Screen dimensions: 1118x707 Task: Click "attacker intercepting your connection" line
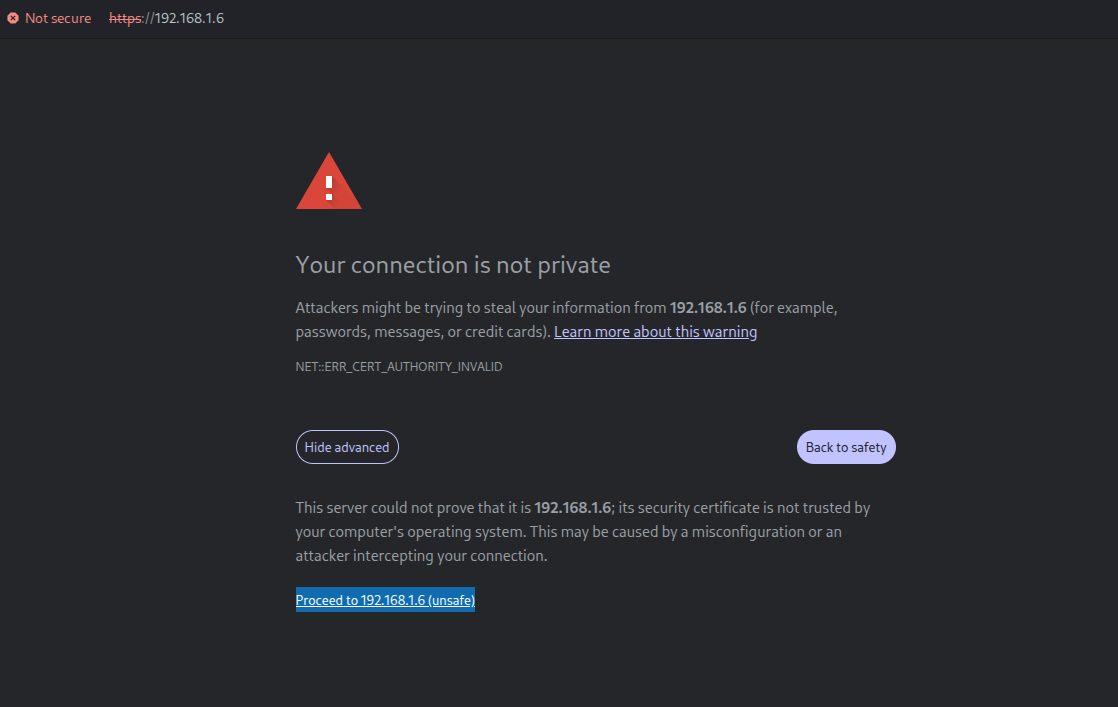pyautogui.click(x=421, y=556)
